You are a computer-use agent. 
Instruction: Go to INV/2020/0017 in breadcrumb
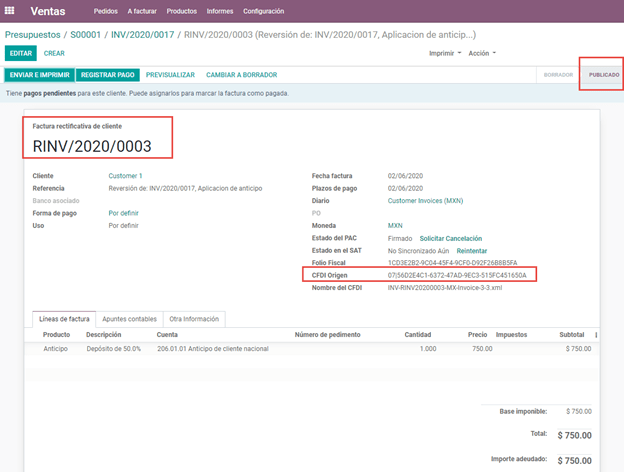(143, 34)
